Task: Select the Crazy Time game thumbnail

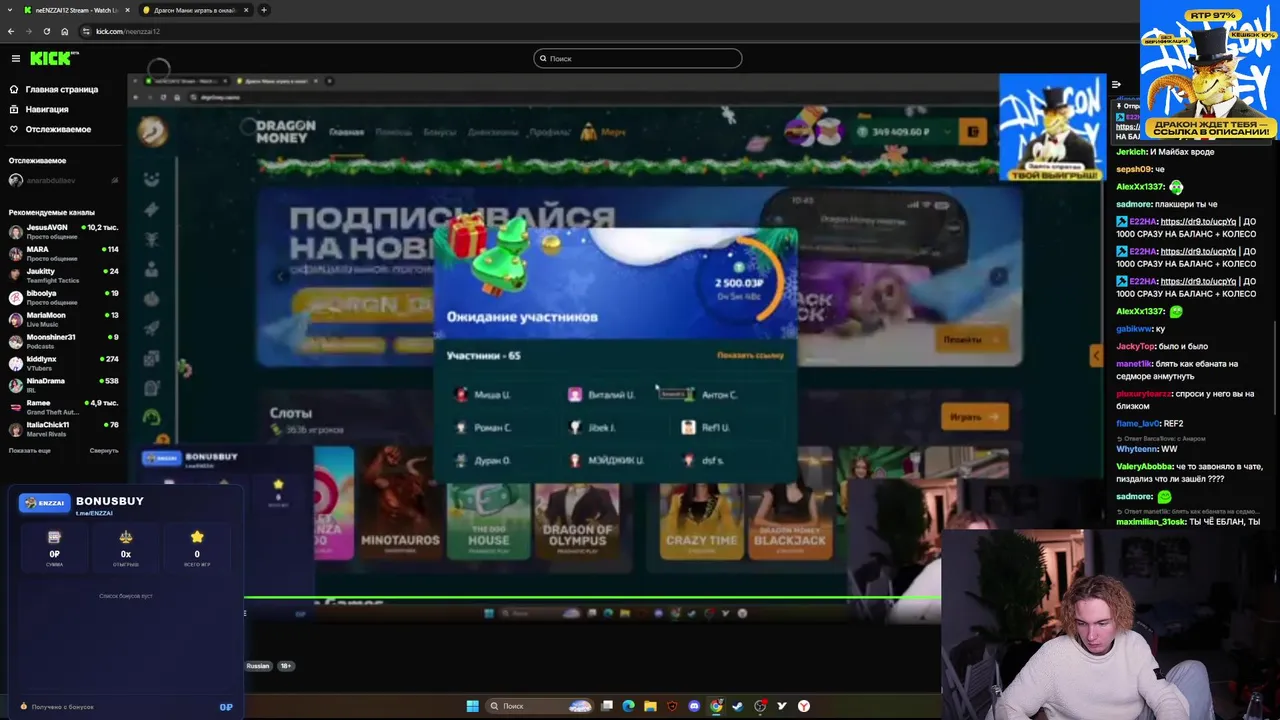Action: [702, 503]
